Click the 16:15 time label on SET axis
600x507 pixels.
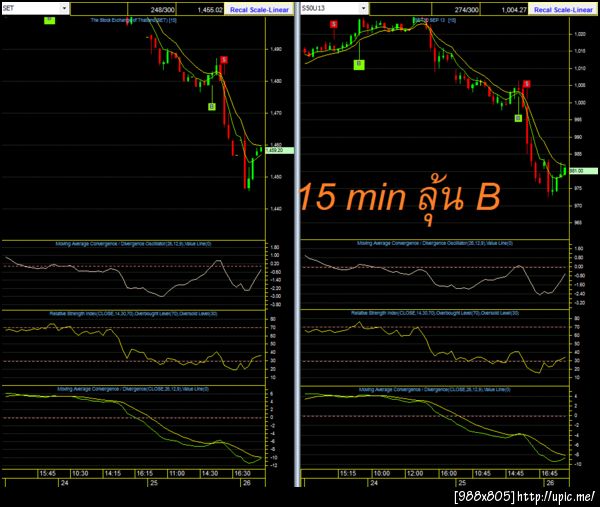click(145, 474)
